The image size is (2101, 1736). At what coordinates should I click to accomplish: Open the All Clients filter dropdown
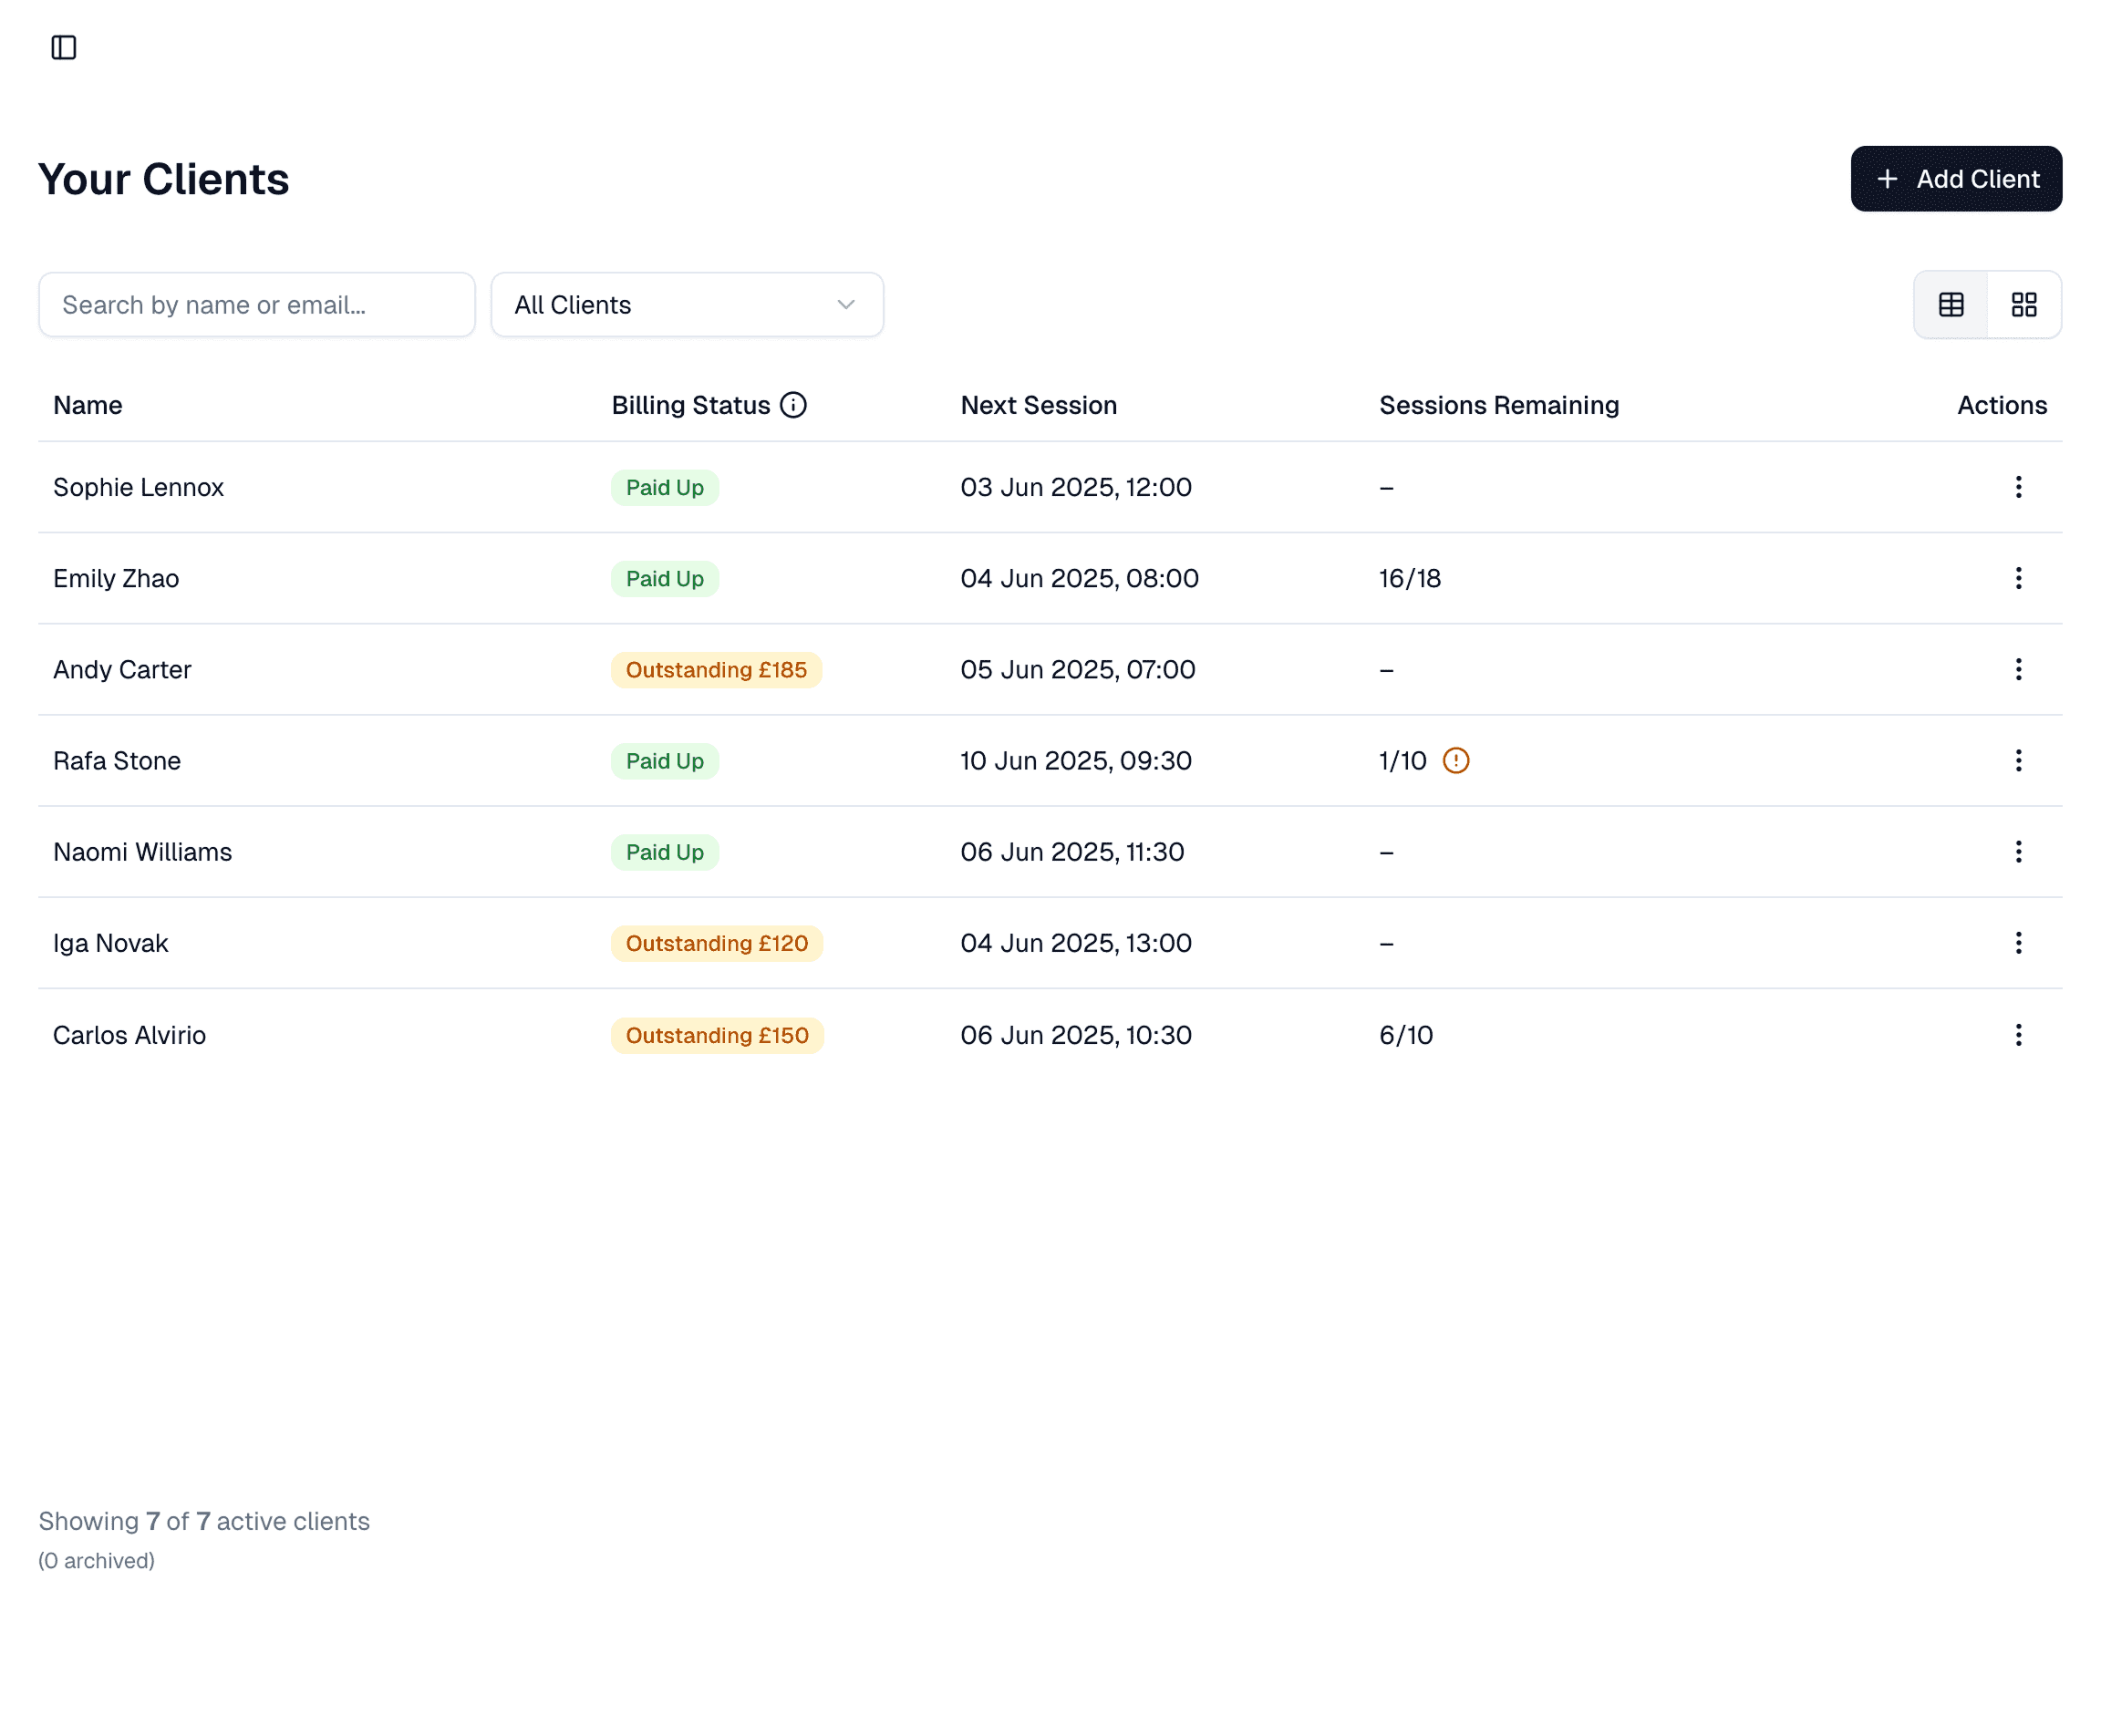pos(686,305)
